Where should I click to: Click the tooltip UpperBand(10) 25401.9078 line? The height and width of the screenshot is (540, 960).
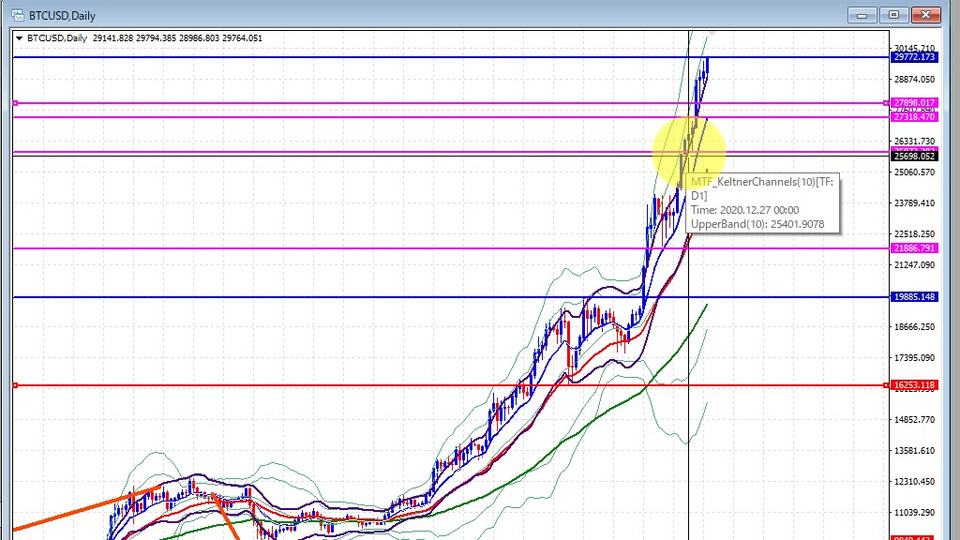tap(757, 224)
